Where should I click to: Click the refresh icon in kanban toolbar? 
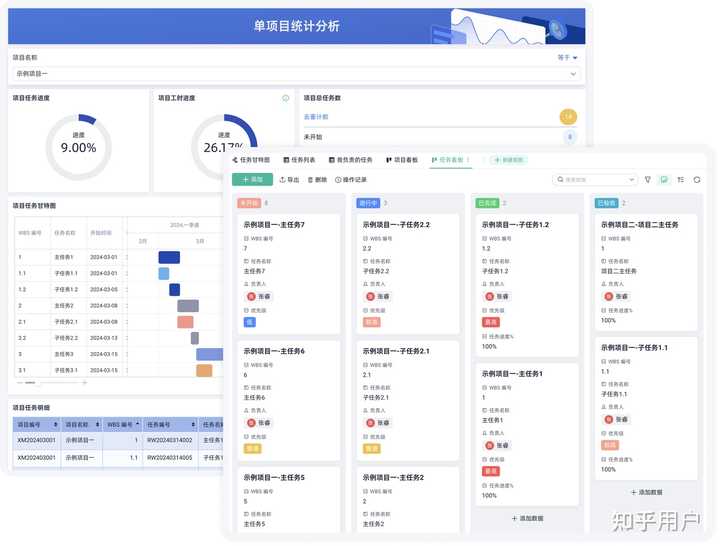point(697,180)
